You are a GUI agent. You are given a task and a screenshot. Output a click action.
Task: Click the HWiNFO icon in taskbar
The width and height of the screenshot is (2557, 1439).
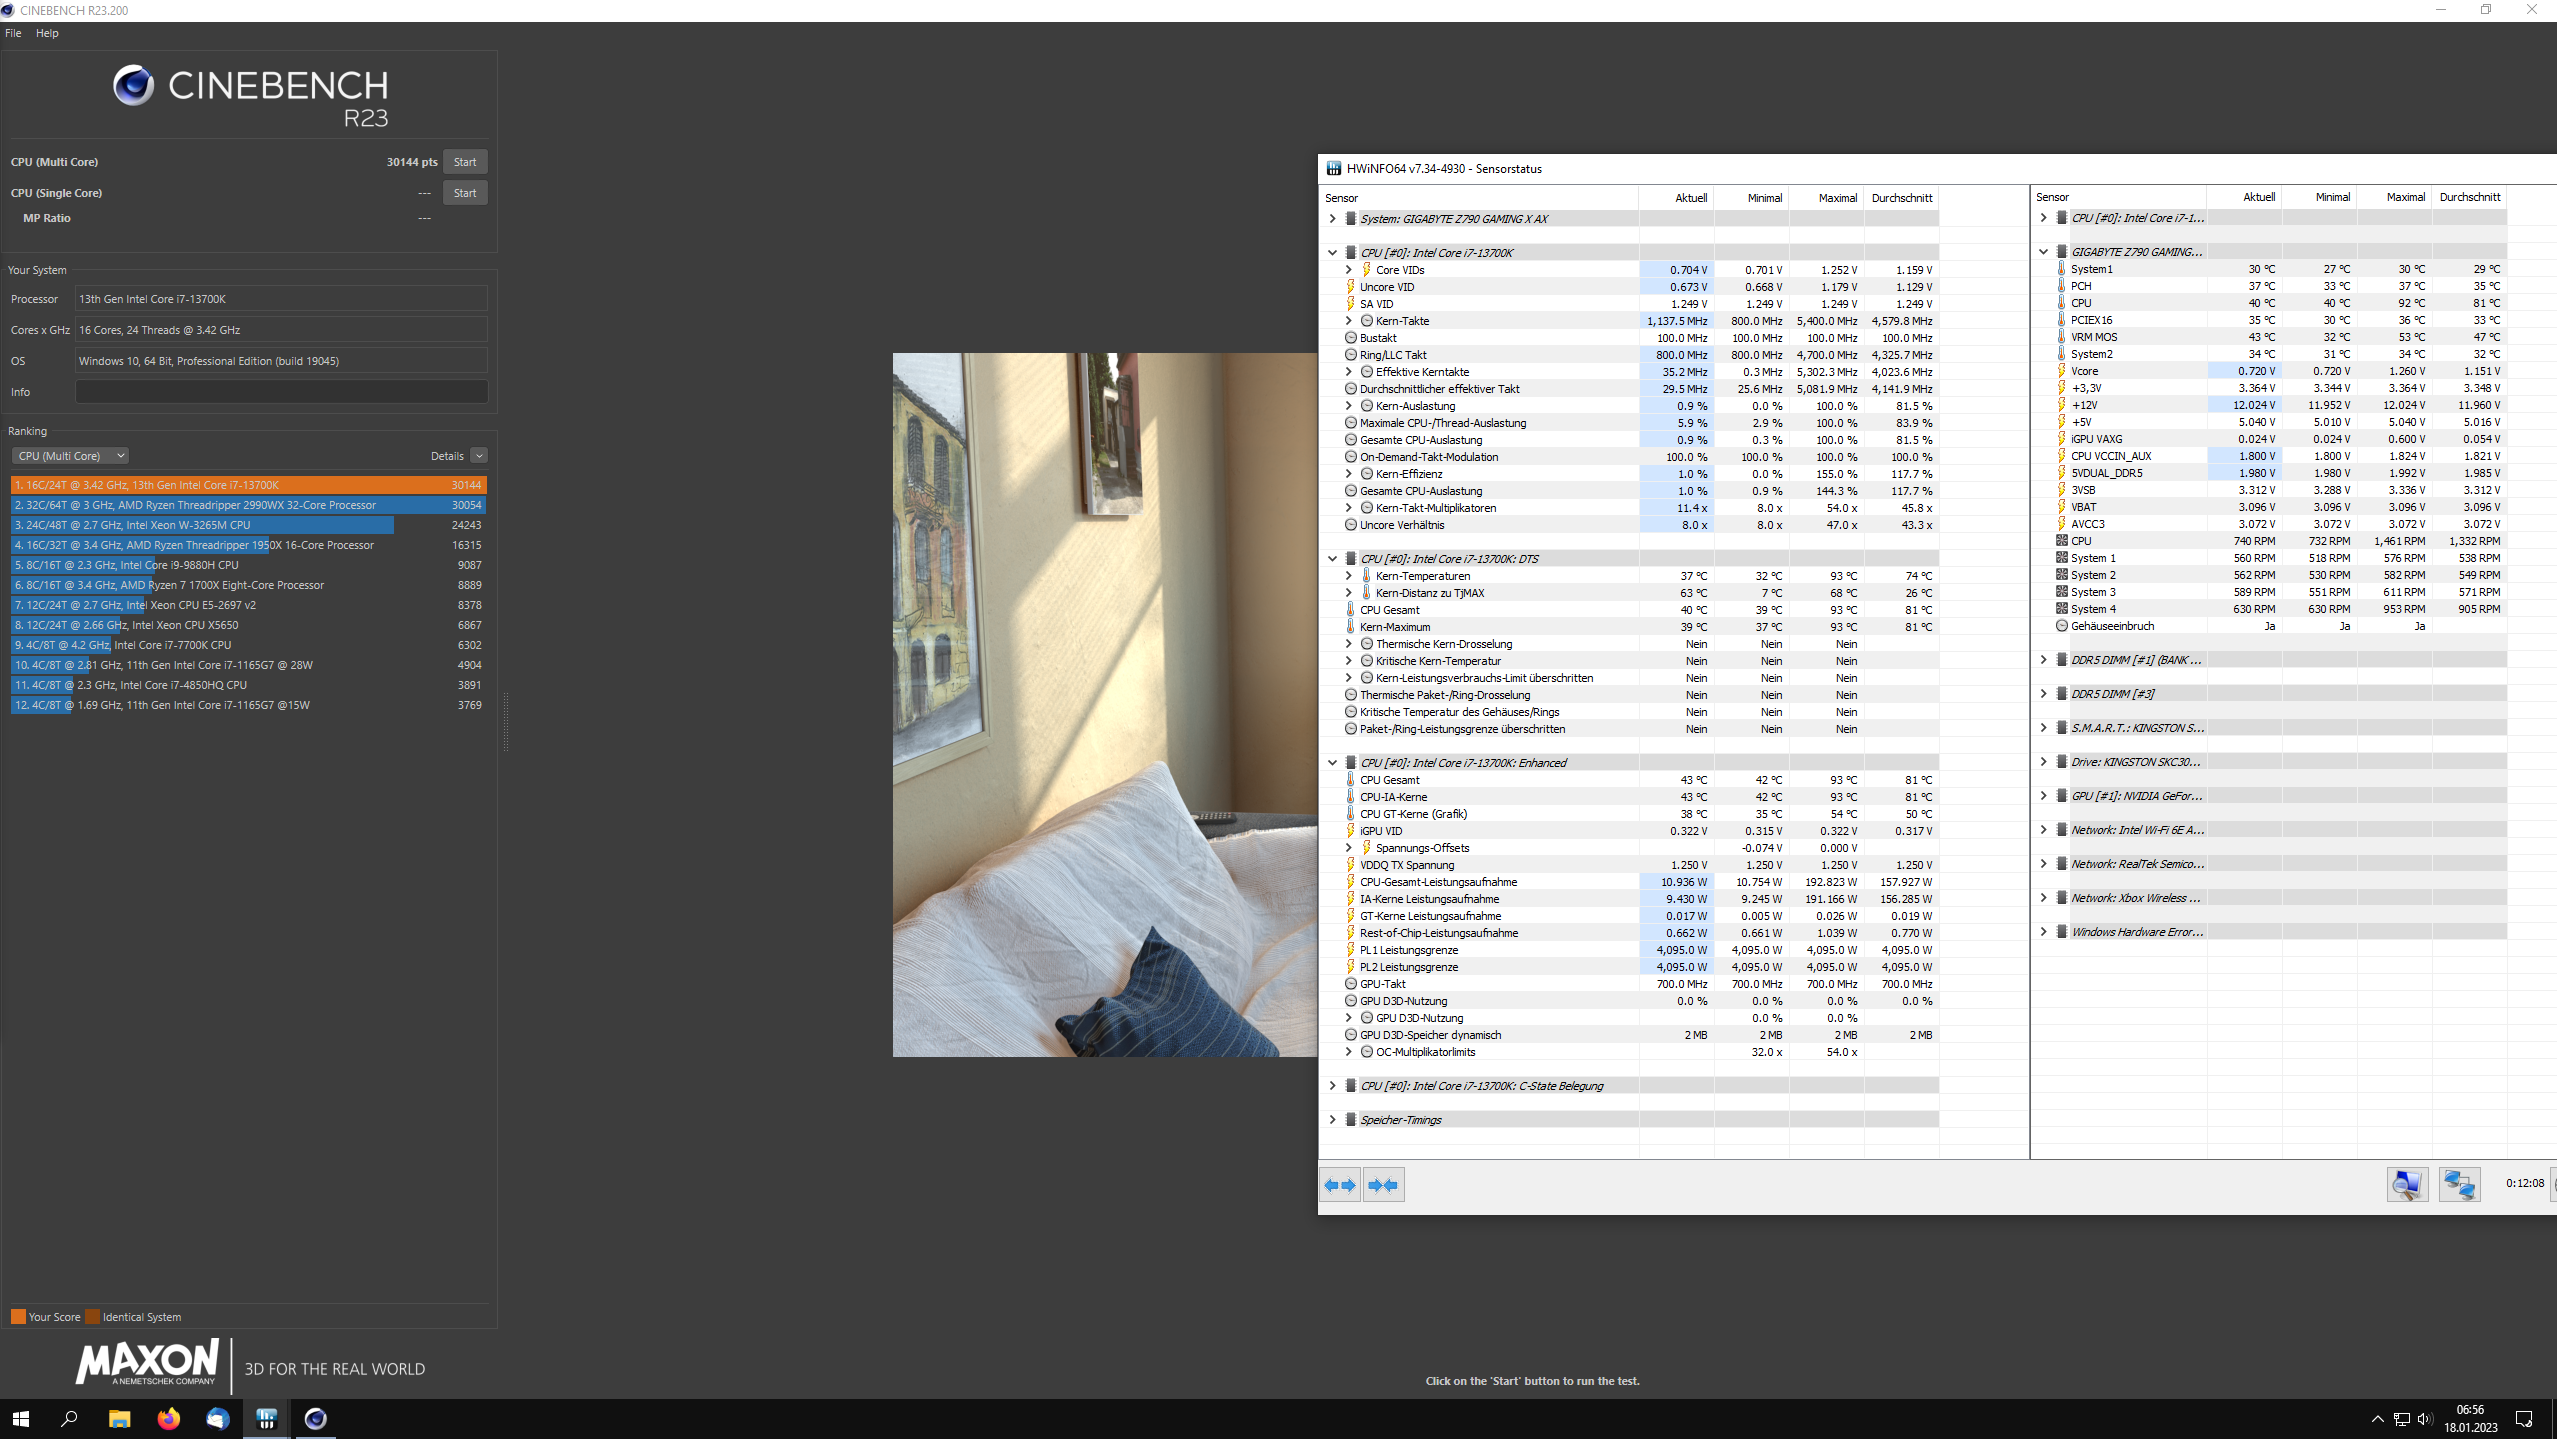266,1418
